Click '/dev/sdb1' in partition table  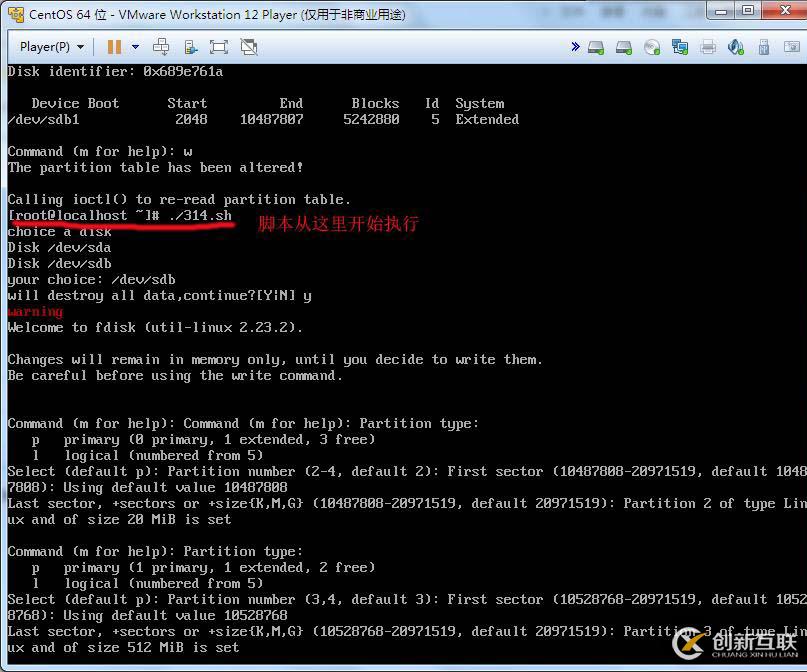point(44,119)
